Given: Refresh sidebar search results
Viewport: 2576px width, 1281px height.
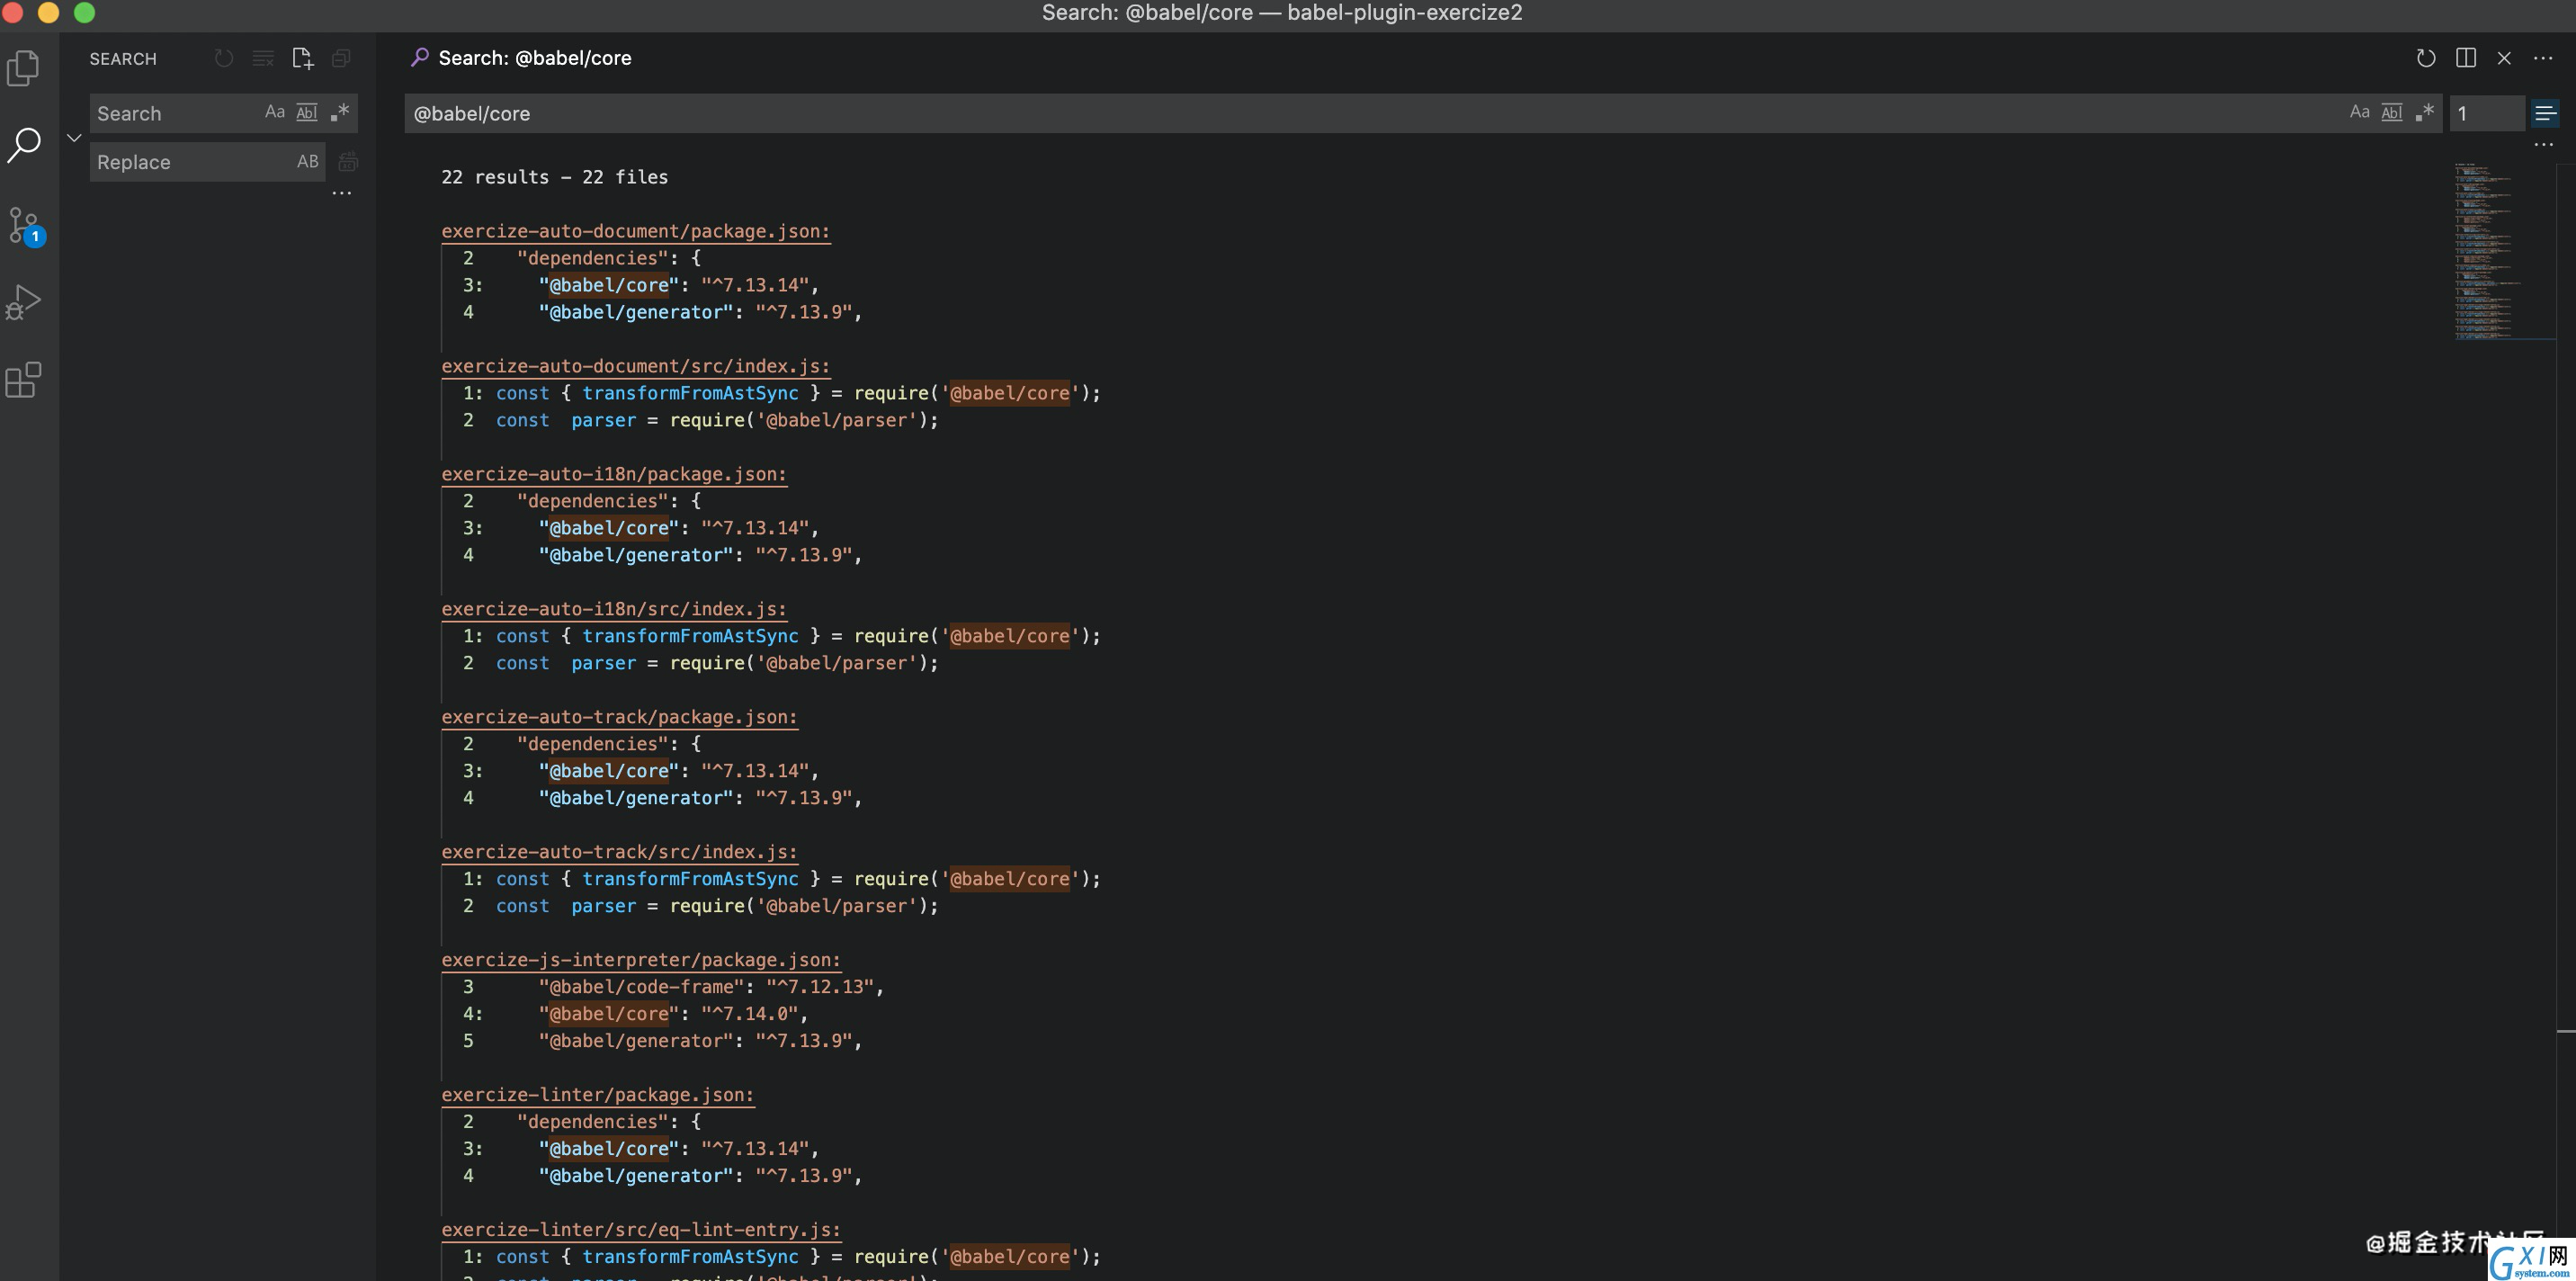Looking at the screenshot, I should click(224, 59).
